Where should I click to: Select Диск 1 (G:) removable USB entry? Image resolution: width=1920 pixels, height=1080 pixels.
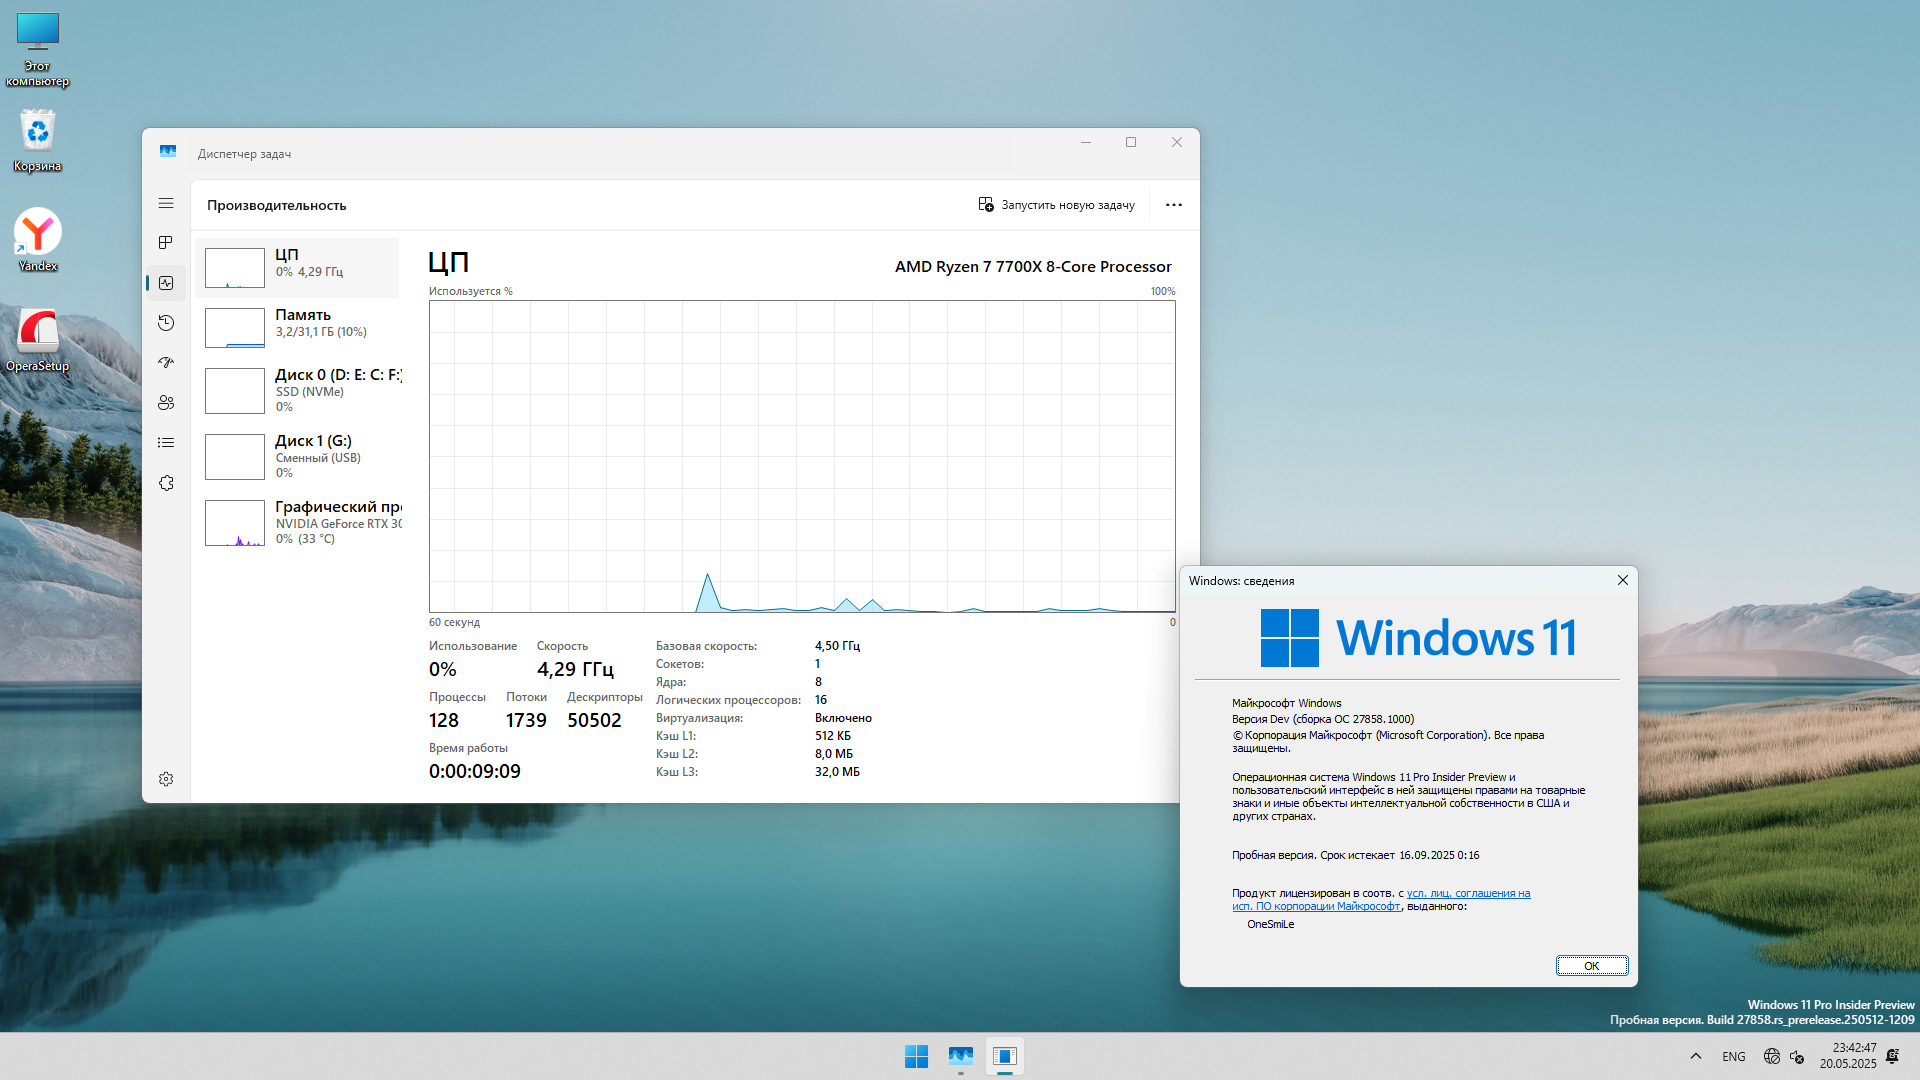click(298, 457)
